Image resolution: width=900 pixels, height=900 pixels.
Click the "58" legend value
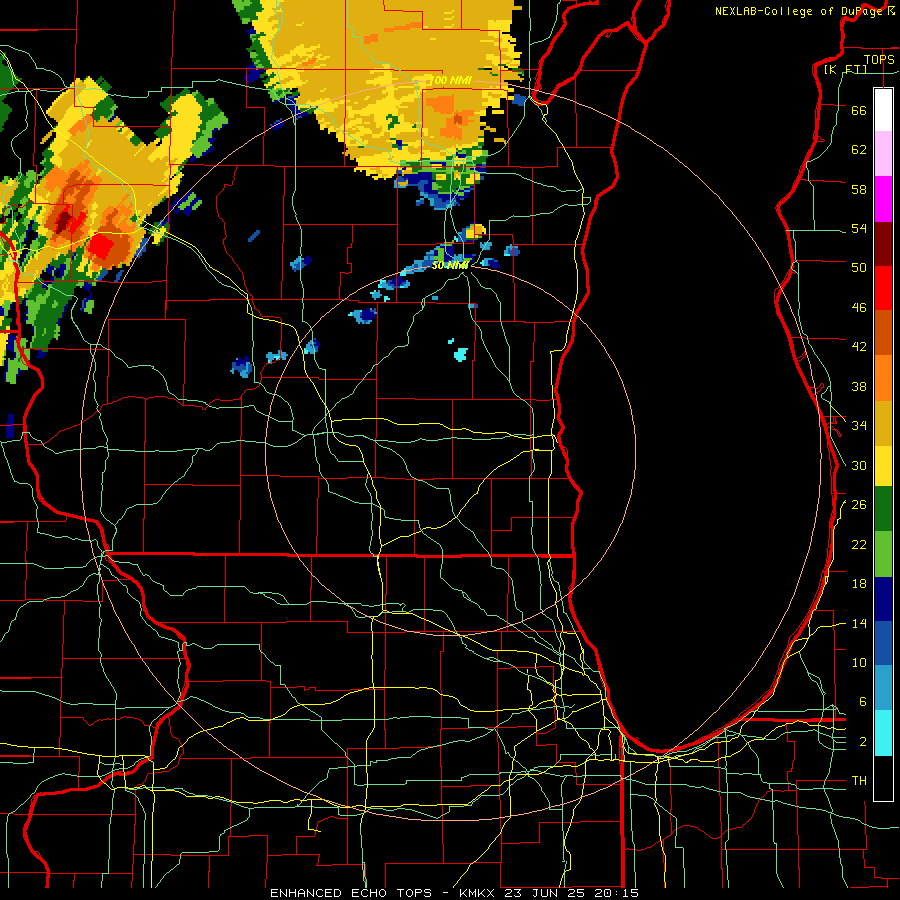tap(859, 189)
